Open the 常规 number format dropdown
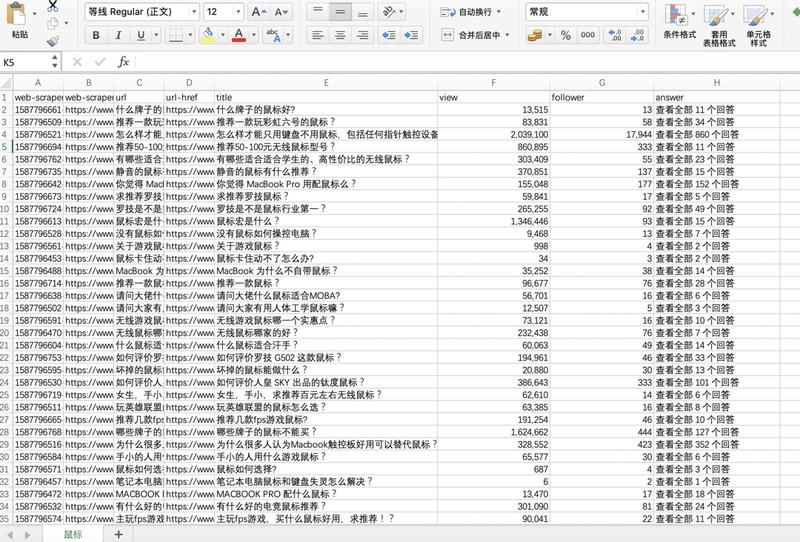Viewport: 800px width, 542px height. [x=642, y=12]
